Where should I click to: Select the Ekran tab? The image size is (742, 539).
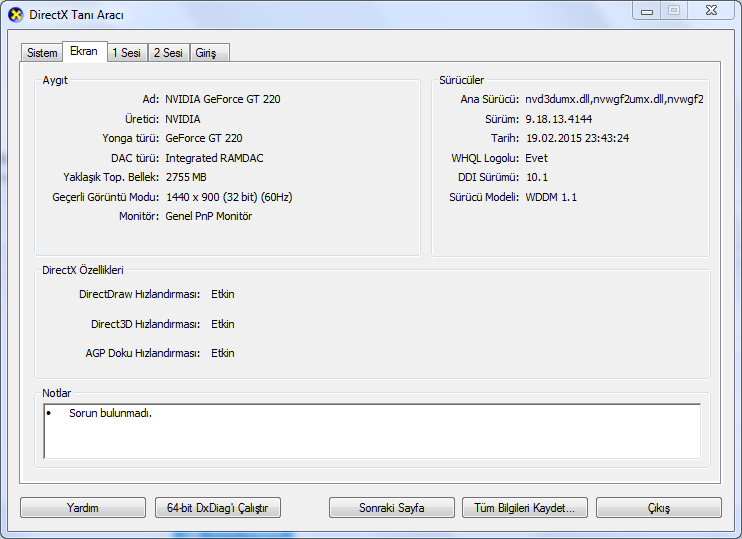pos(84,51)
